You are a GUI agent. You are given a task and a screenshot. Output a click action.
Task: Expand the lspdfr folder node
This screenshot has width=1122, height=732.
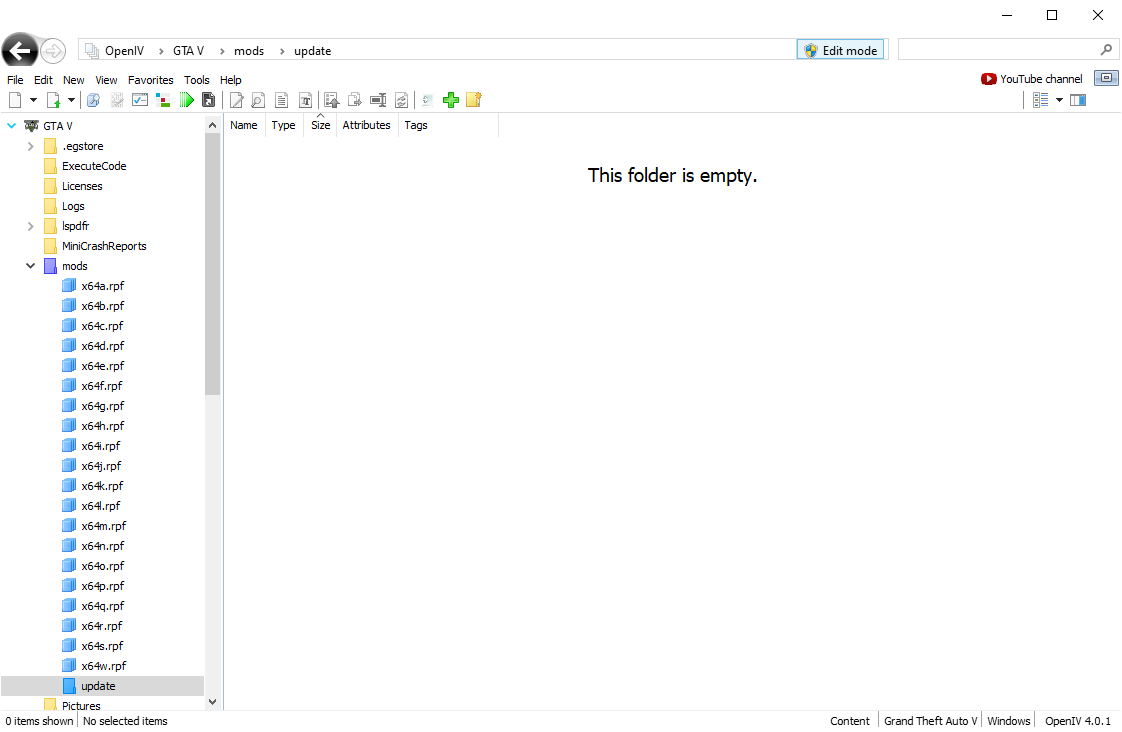click(x=30, y=226)
